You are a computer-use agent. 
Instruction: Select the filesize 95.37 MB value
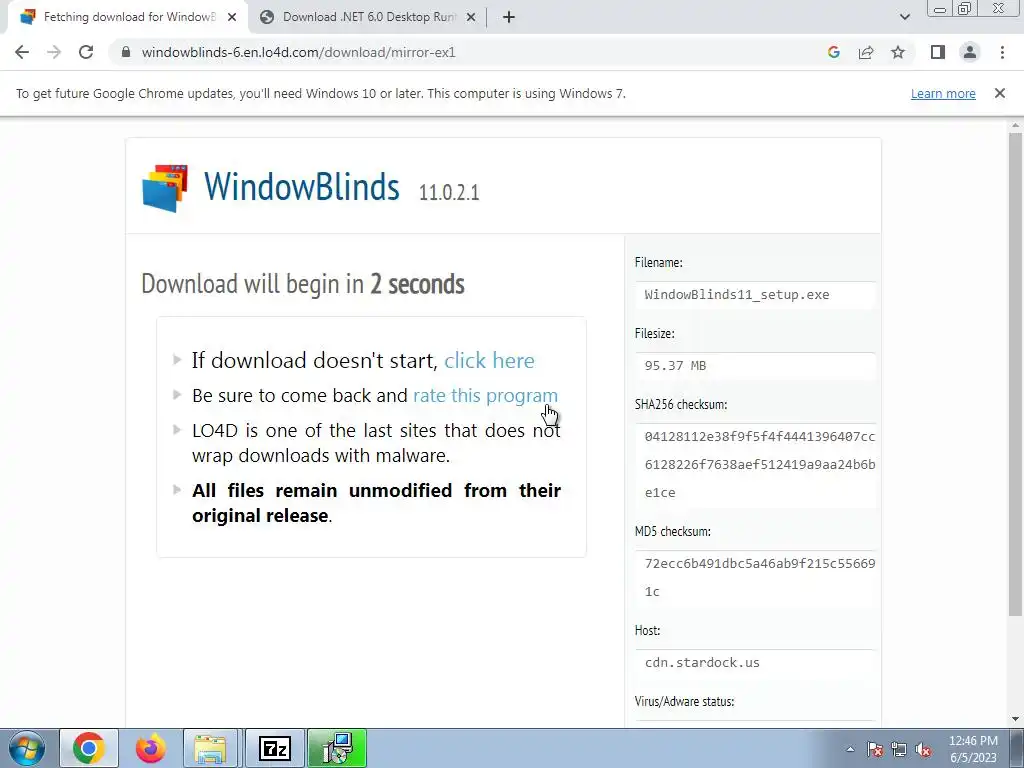pyautogui.click(x=675, y=366)
